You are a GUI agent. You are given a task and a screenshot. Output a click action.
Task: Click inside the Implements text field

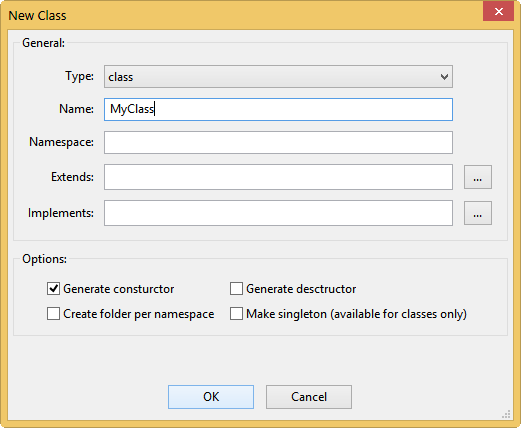click(278, 213)
